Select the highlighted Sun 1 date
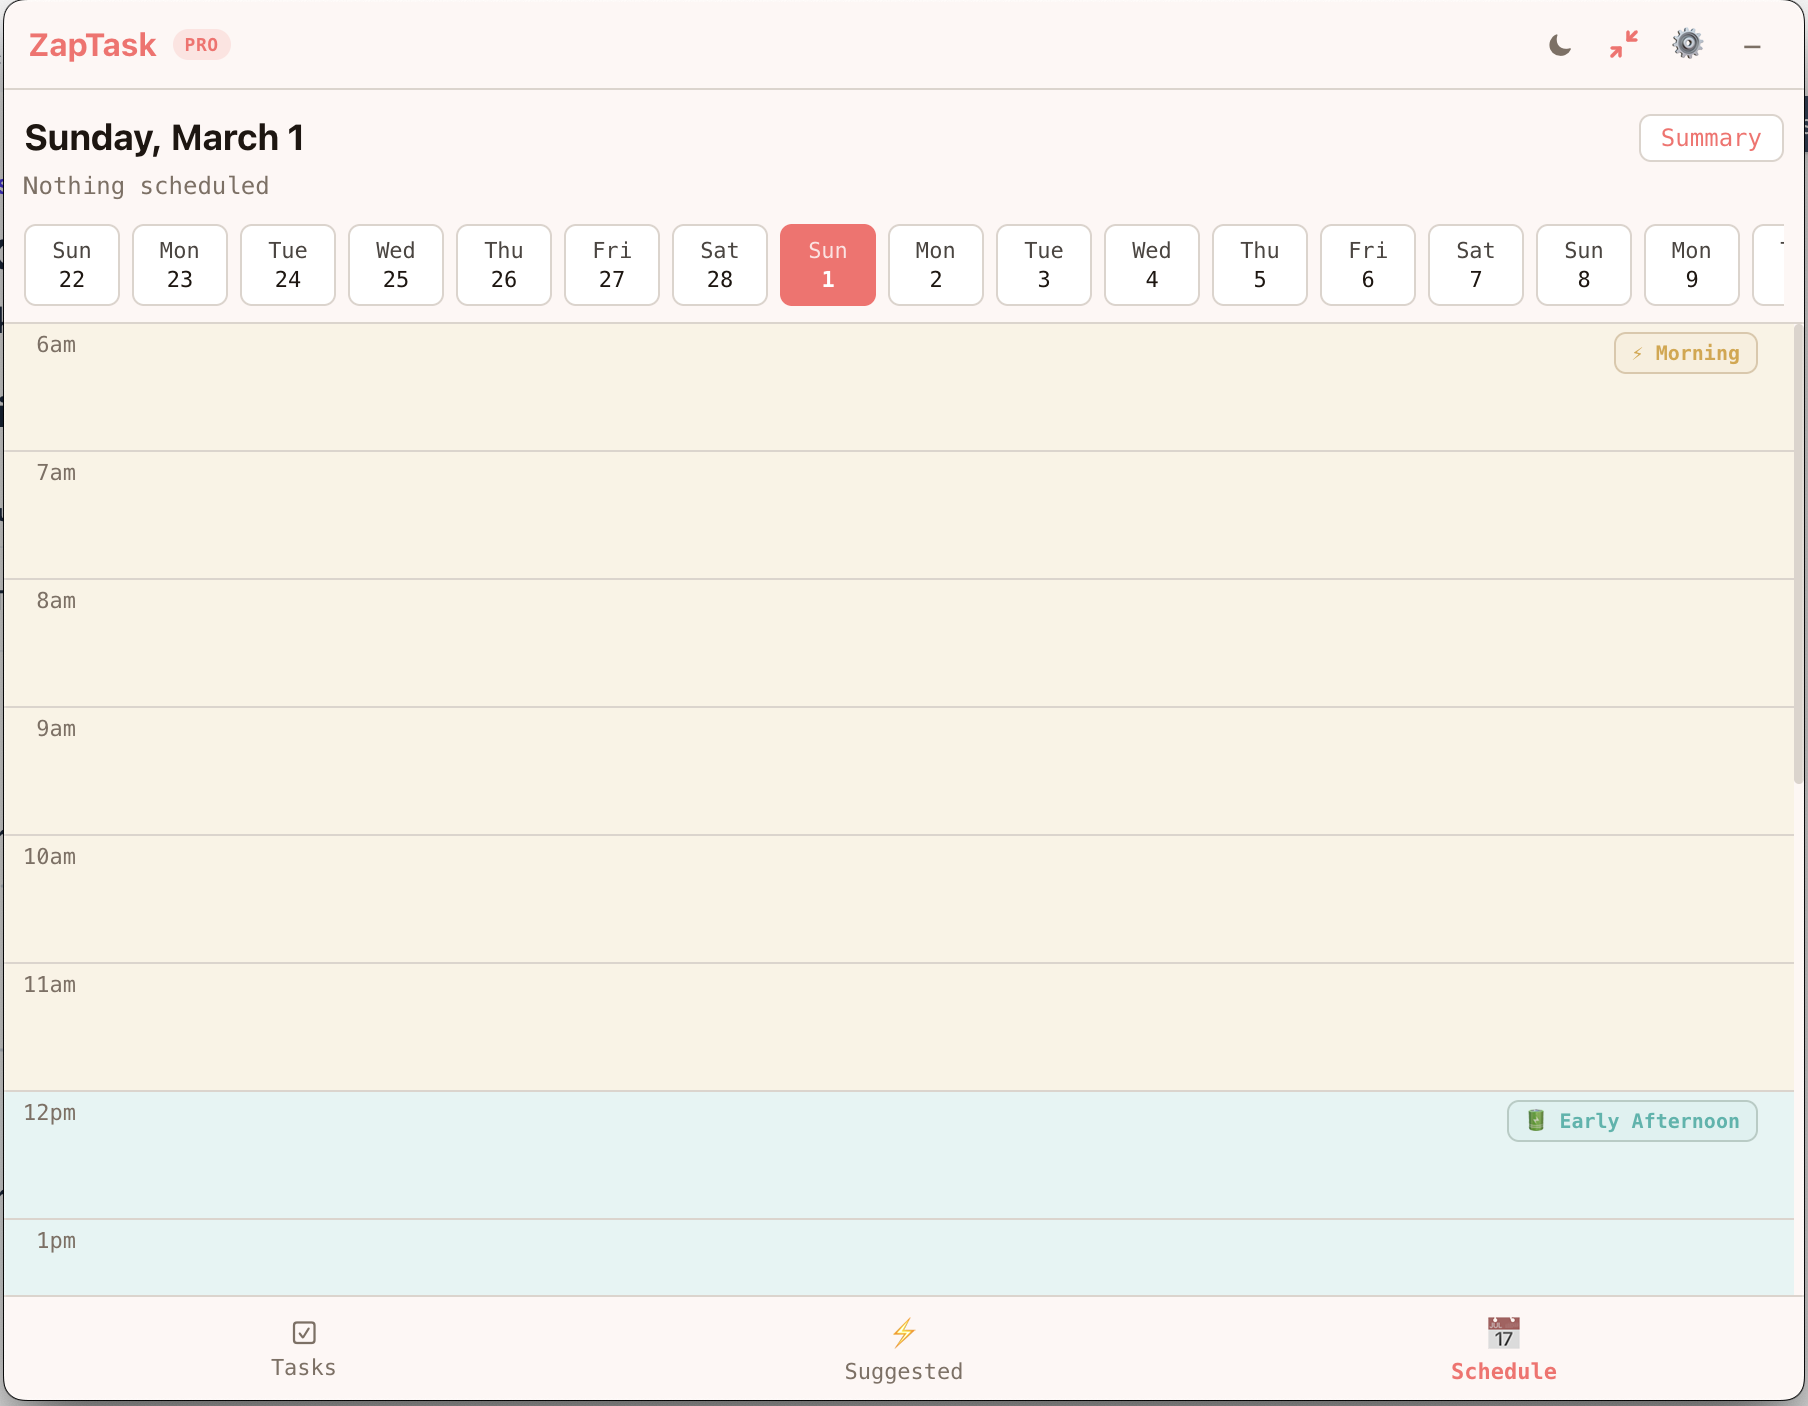 tap(828, 265)
